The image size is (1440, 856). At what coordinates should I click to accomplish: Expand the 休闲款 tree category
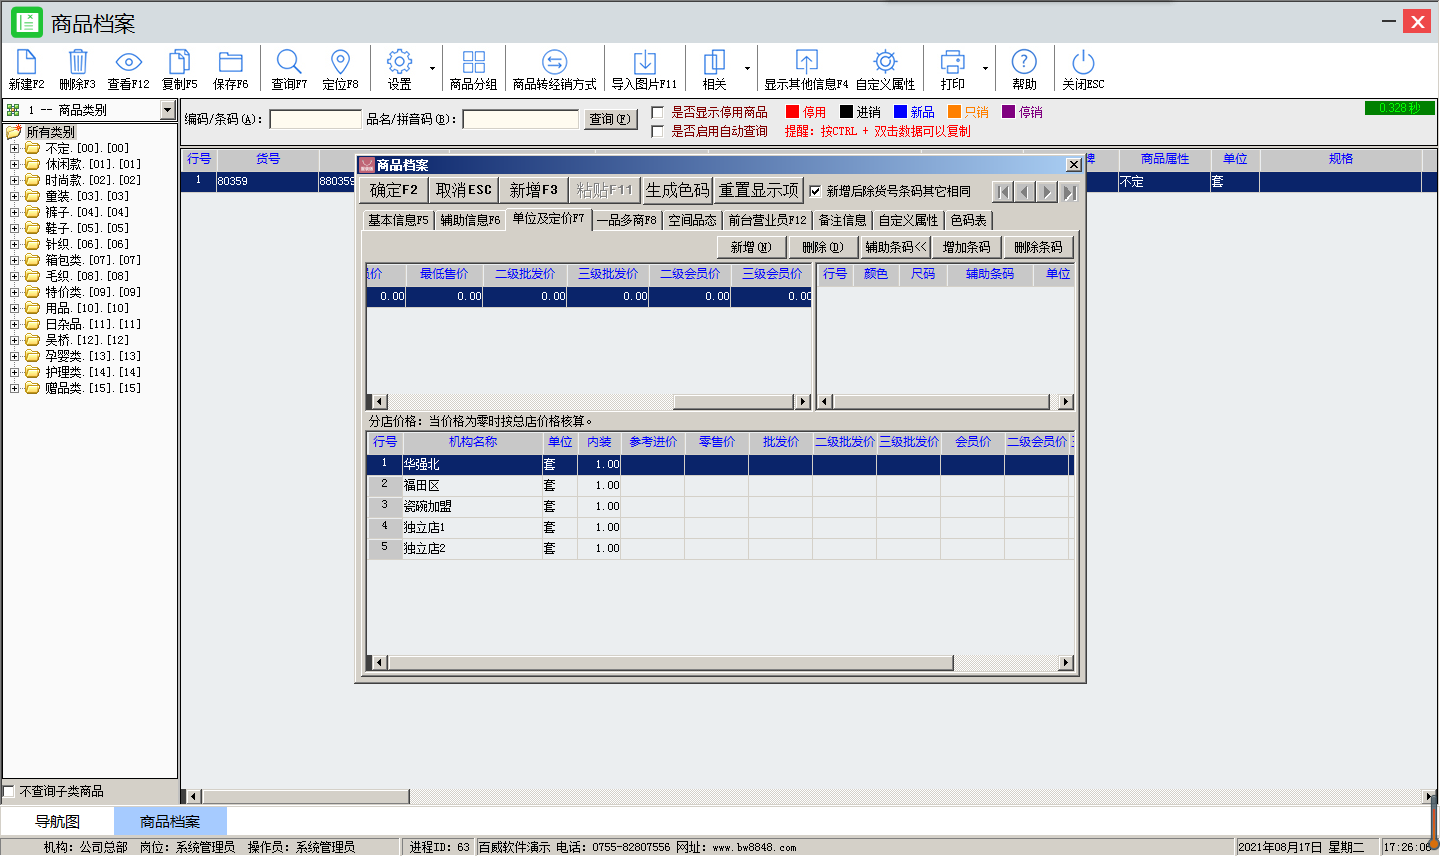point(14,164)
